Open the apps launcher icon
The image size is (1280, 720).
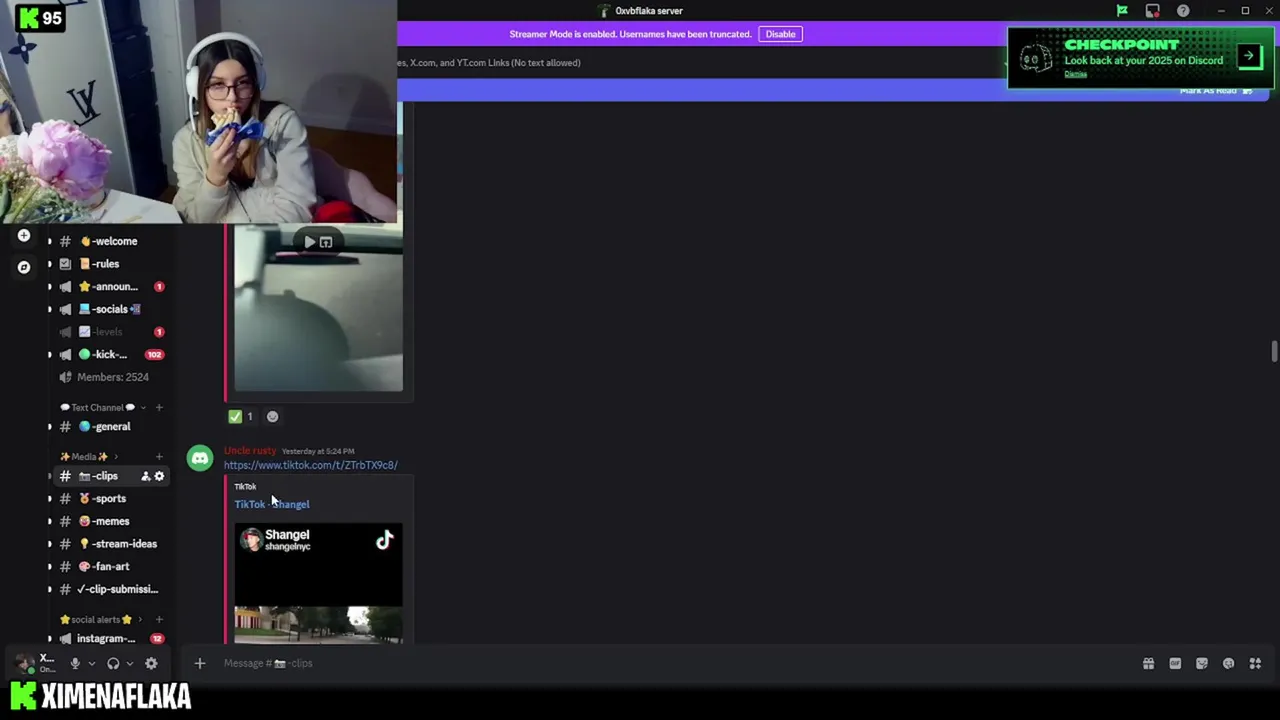click(x=1255, y=663)
